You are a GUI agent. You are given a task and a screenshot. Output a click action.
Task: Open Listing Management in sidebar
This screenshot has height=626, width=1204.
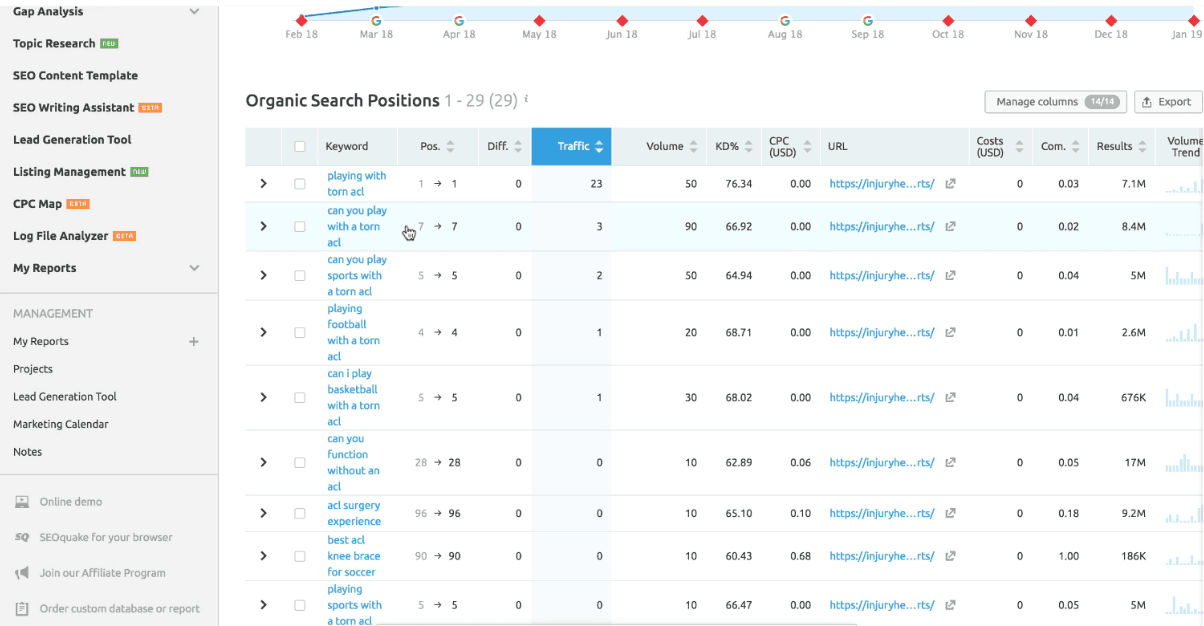click(x=69, y=172)
